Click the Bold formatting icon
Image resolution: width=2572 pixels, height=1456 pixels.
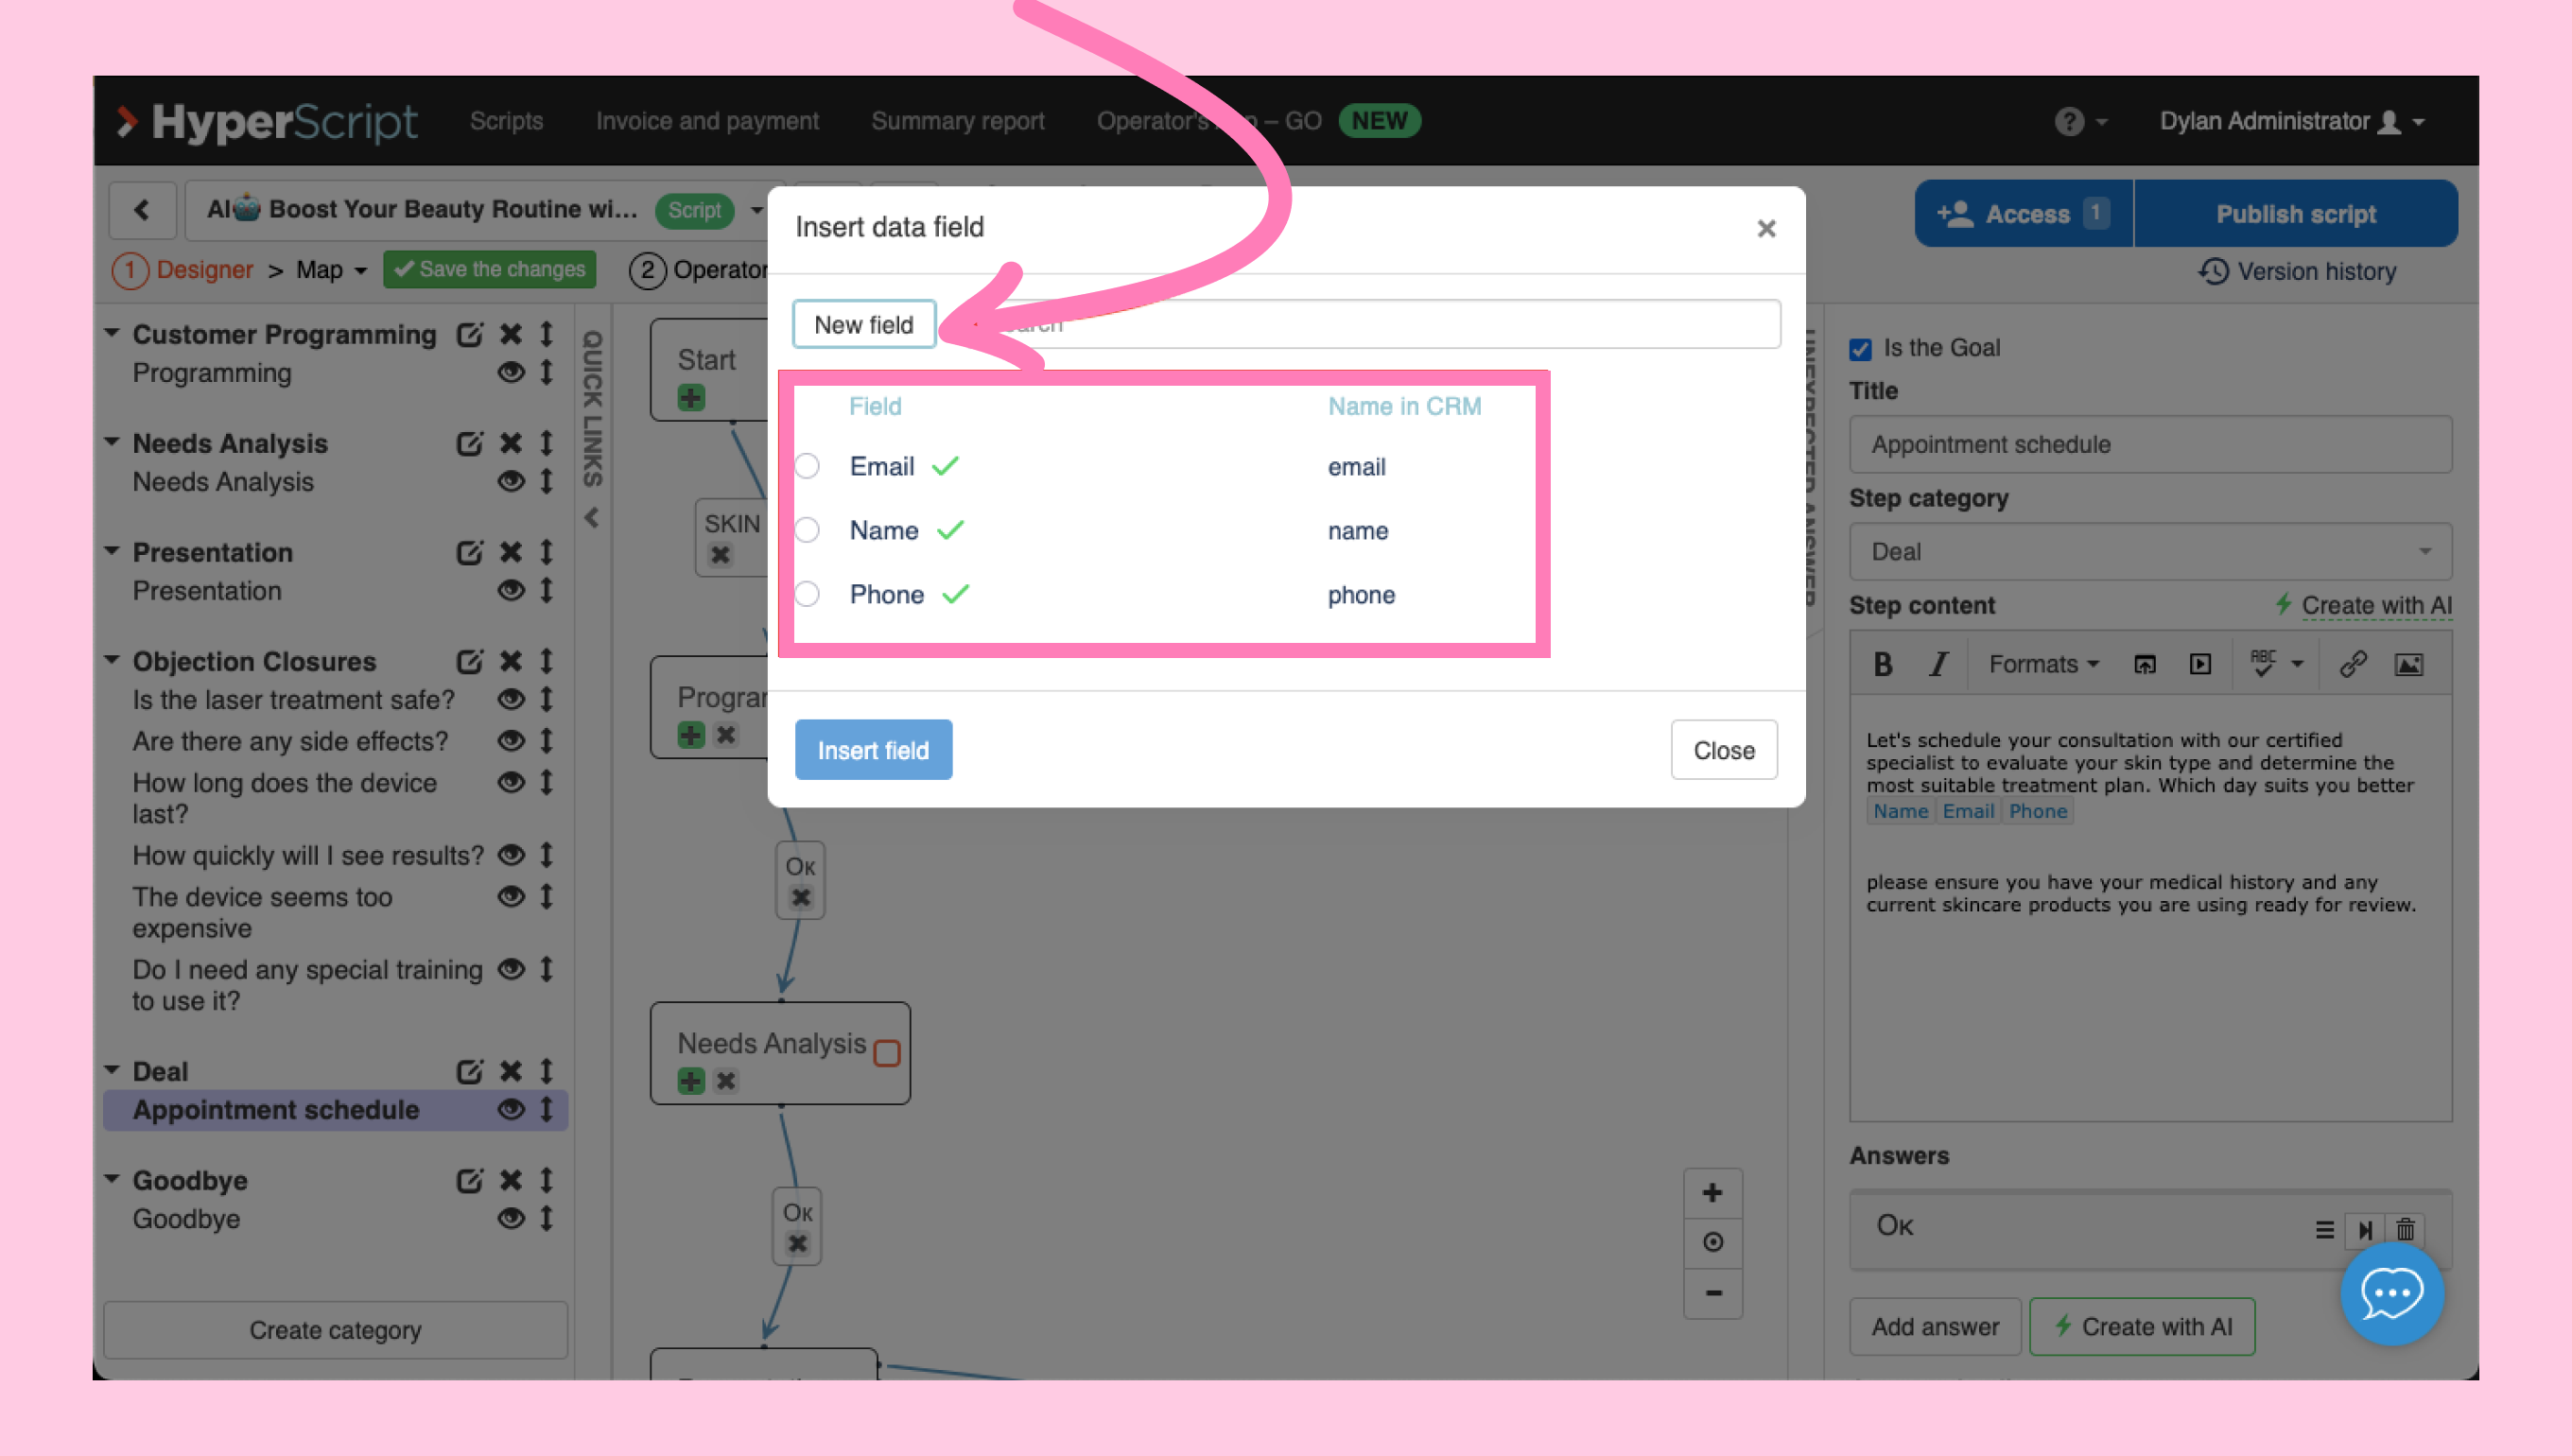pyautogui.click(x=1882, y=664)
